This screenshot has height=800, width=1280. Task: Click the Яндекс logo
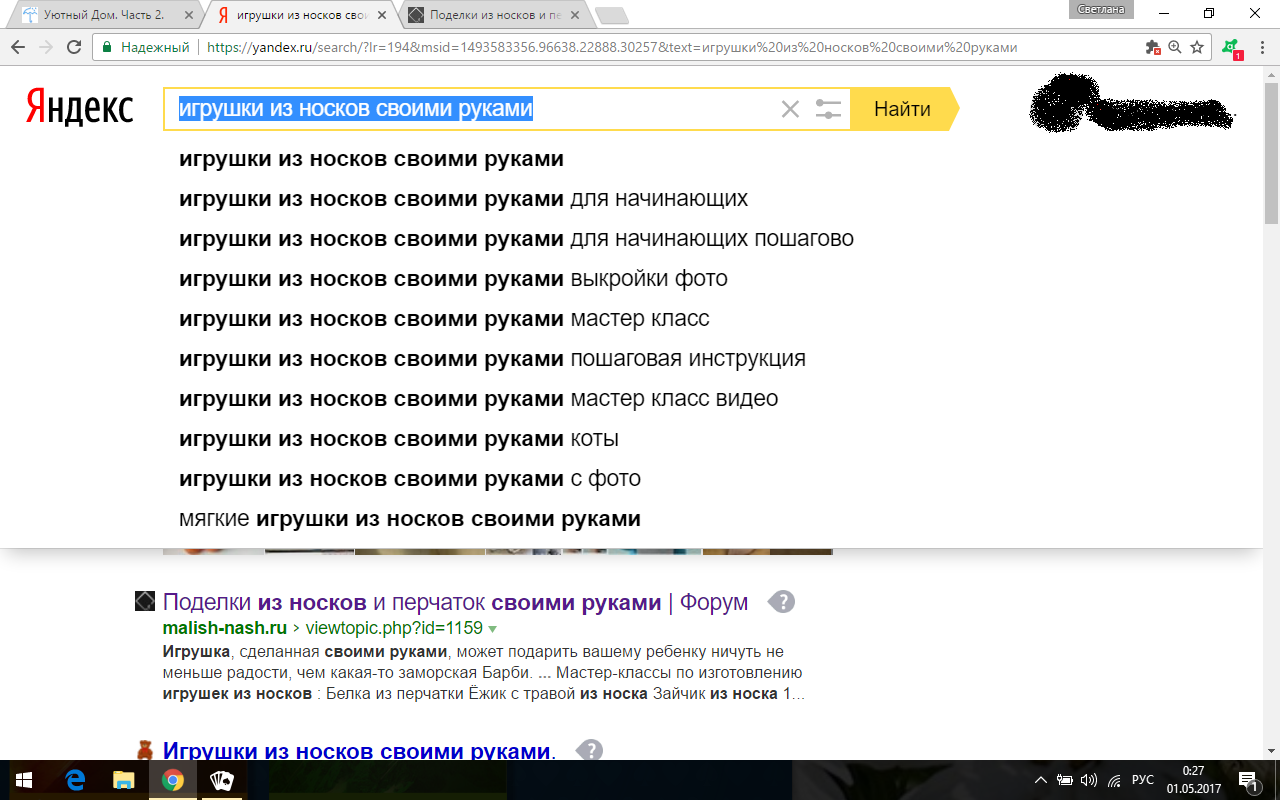(79, 107)
